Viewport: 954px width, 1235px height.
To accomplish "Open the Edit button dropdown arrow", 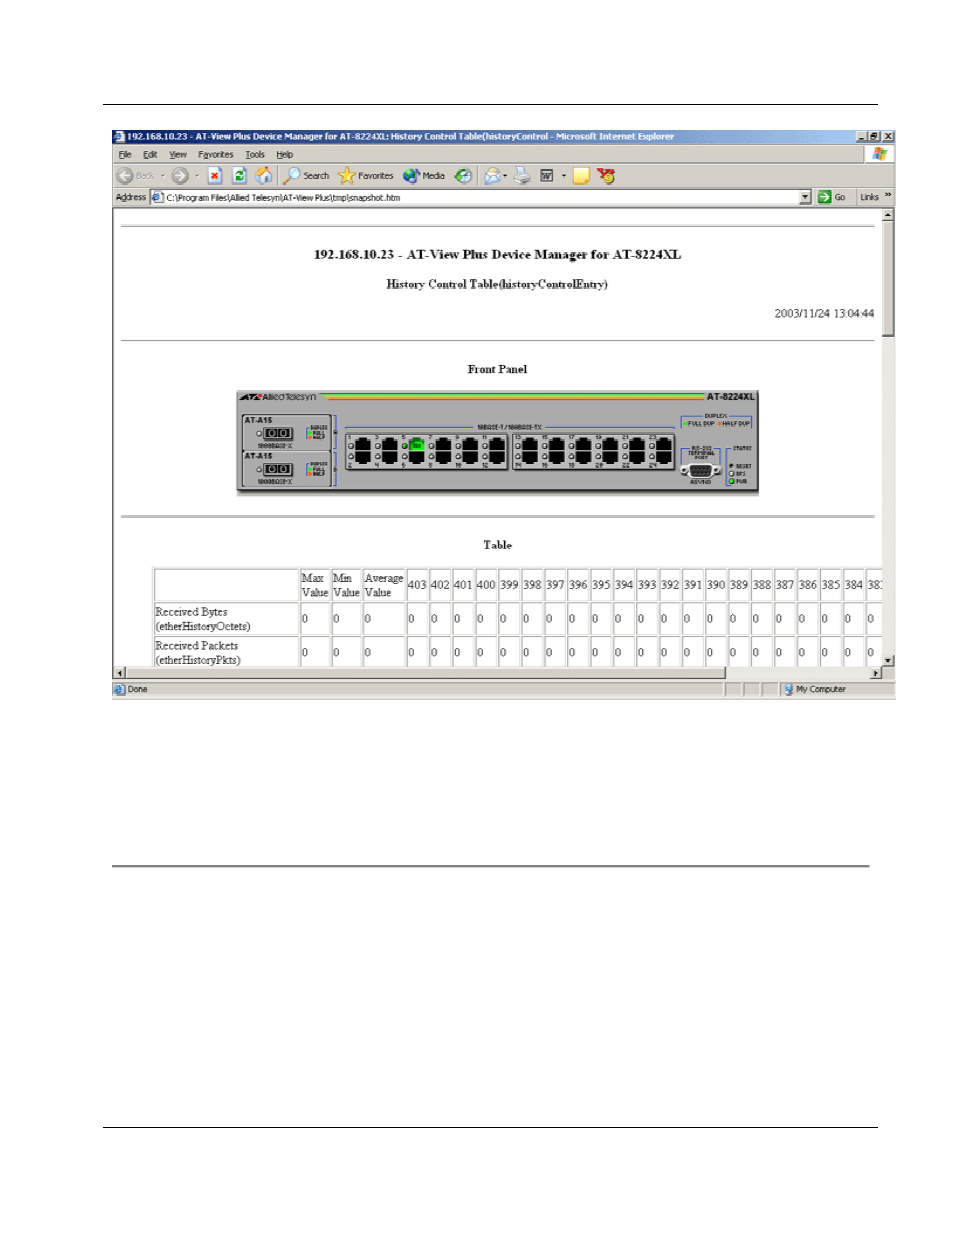I will 564,176.
